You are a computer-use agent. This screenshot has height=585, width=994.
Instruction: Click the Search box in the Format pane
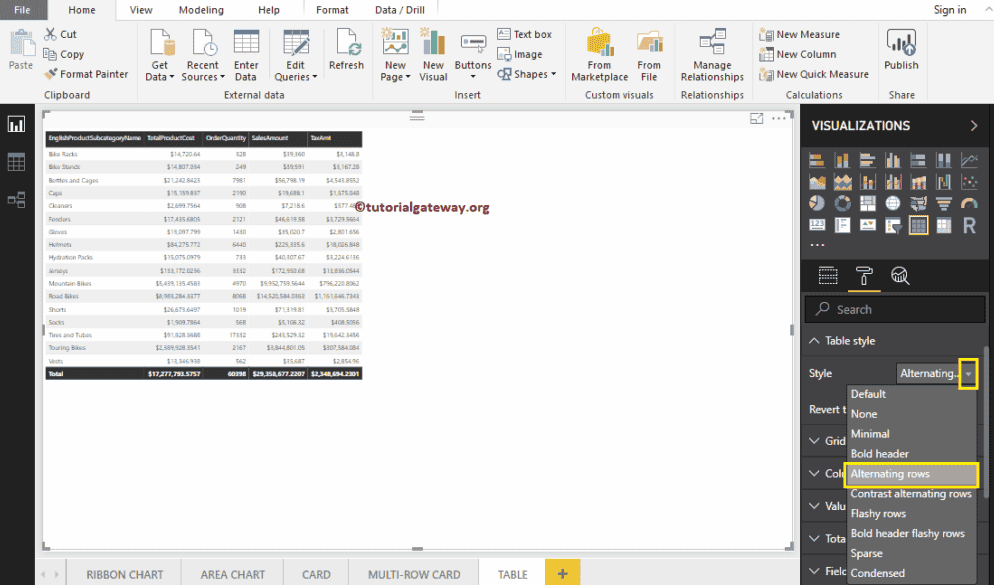[x=893, y=308]
